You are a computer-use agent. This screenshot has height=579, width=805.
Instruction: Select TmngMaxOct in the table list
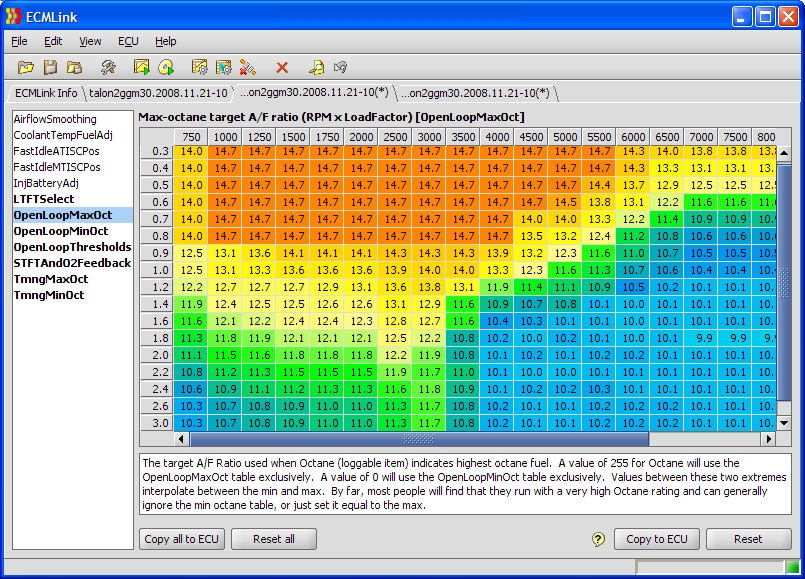[49, 279]
